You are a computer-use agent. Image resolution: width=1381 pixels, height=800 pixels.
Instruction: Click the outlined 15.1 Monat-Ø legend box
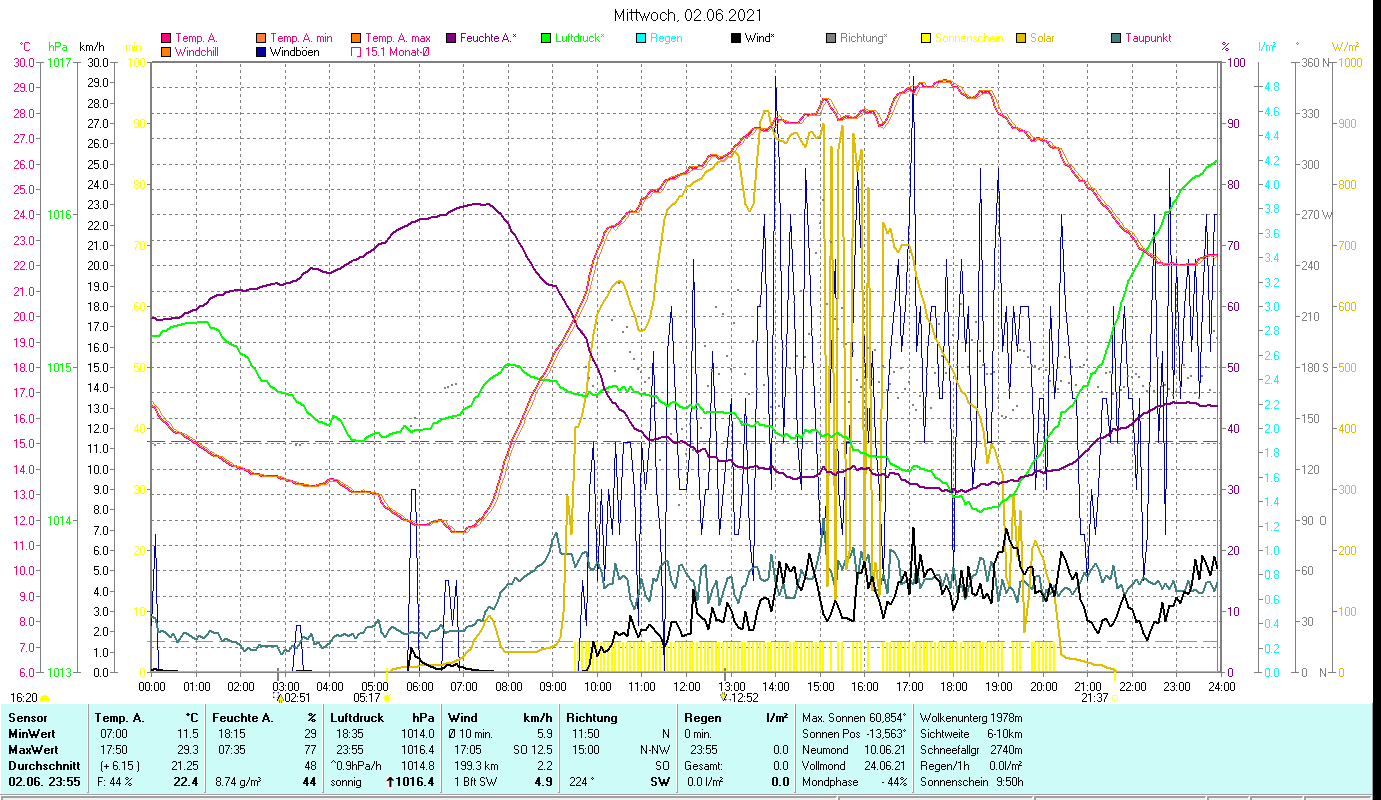tap(355, 52)
